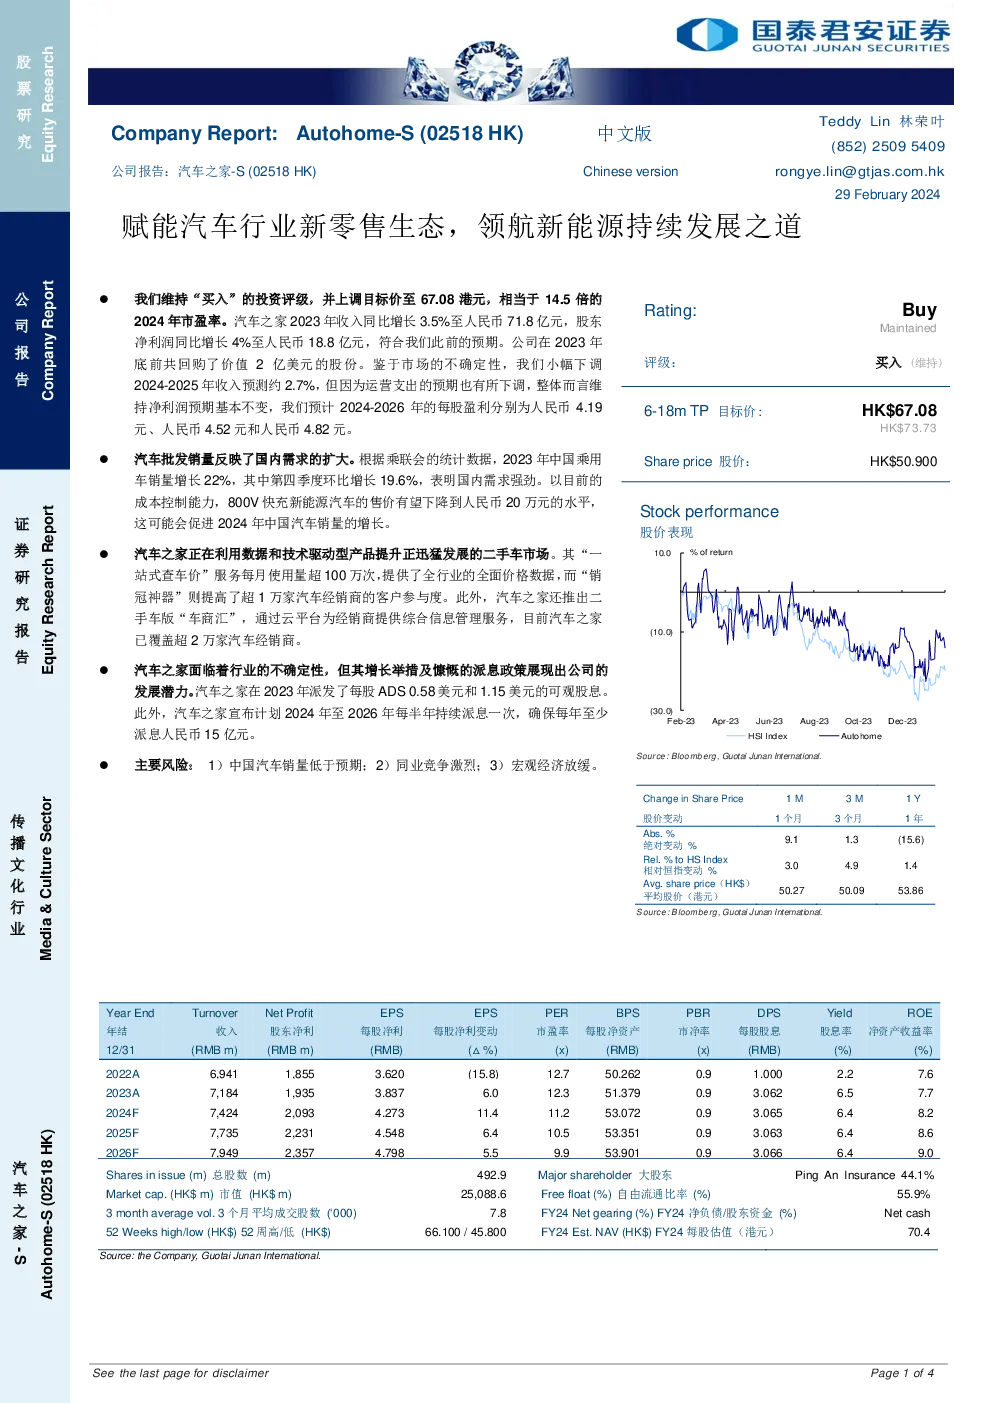This screenshot has width=992, height=1403.
Task: Click the Autohome-S (02518 HK) sidebar label
Action: coord(35,1214)
